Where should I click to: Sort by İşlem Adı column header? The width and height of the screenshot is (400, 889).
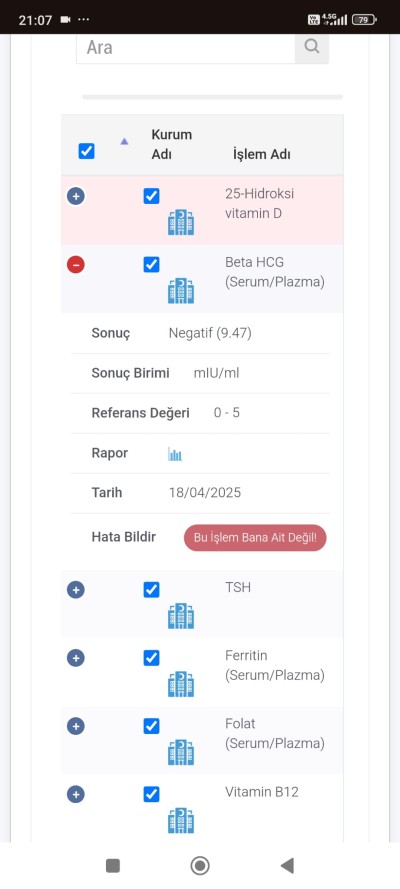coord(261,154)
